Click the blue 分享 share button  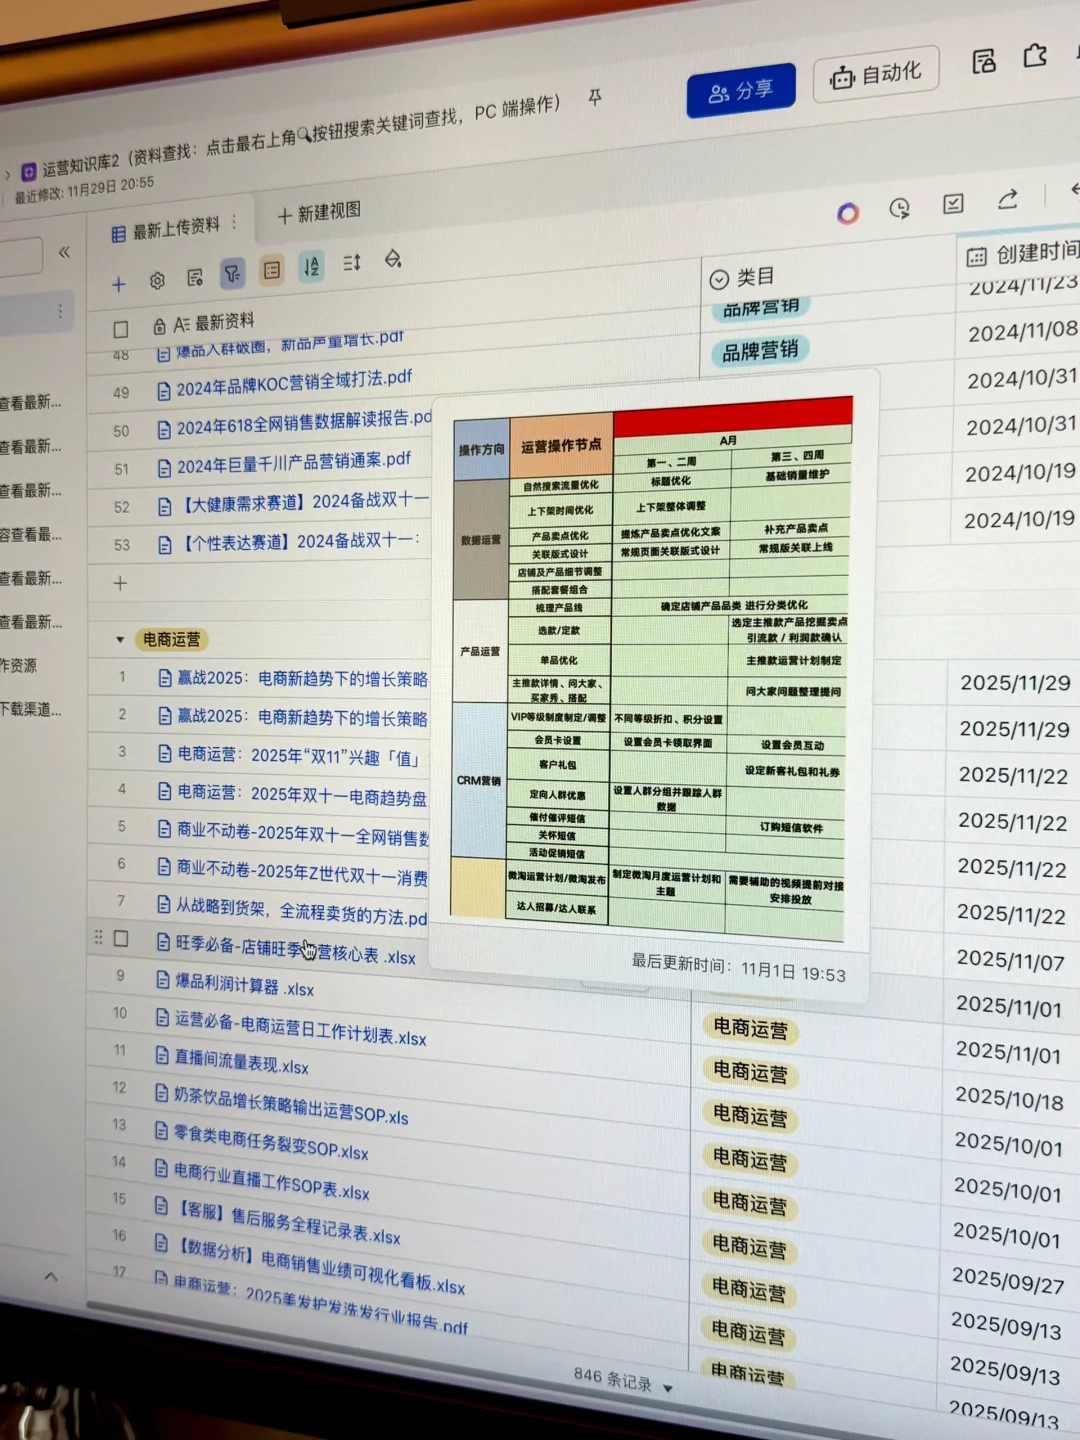[741, 89]
